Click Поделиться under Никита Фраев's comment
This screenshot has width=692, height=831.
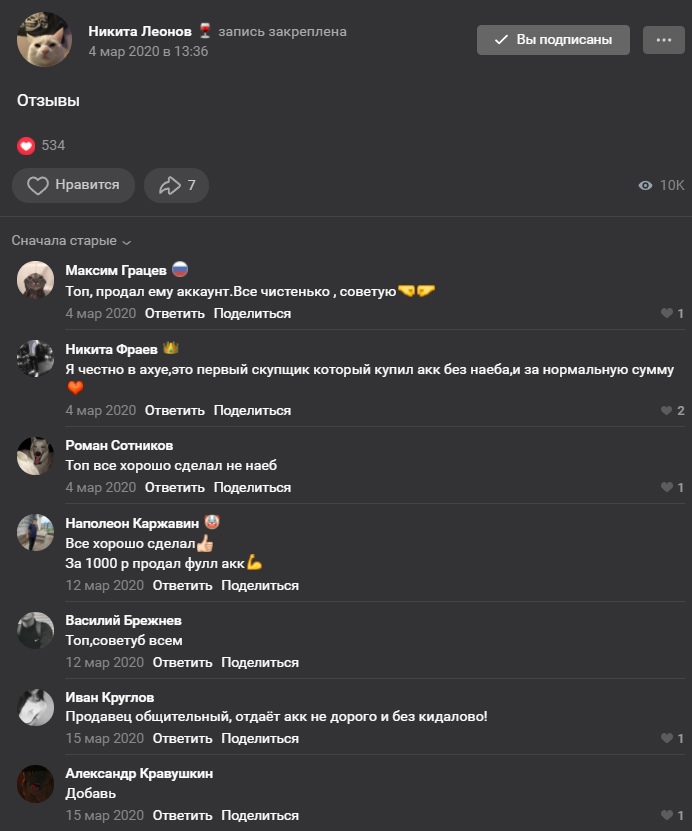pos(252,411)
